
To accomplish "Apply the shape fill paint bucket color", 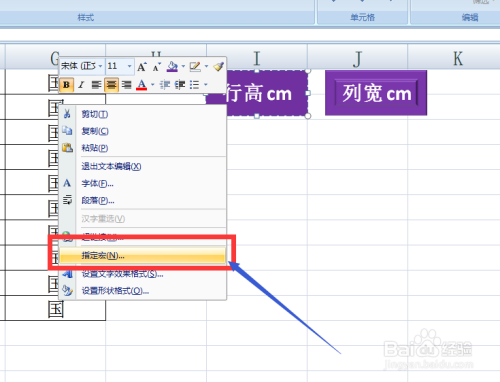I will 172,66.
